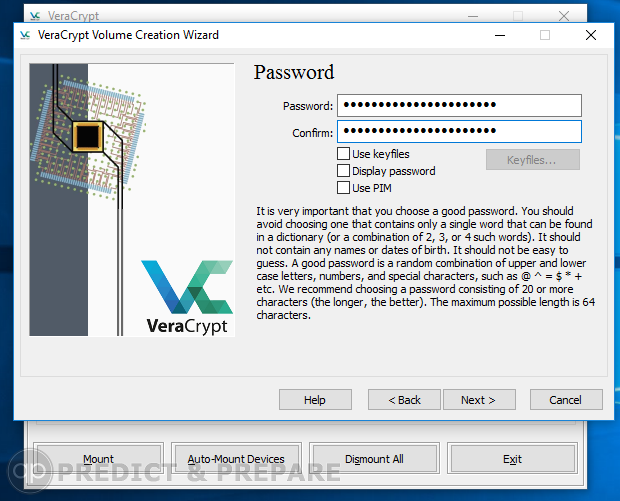Click Exit in VeraCrypt main window
620x501 pixels.
(x=512, y=459)
